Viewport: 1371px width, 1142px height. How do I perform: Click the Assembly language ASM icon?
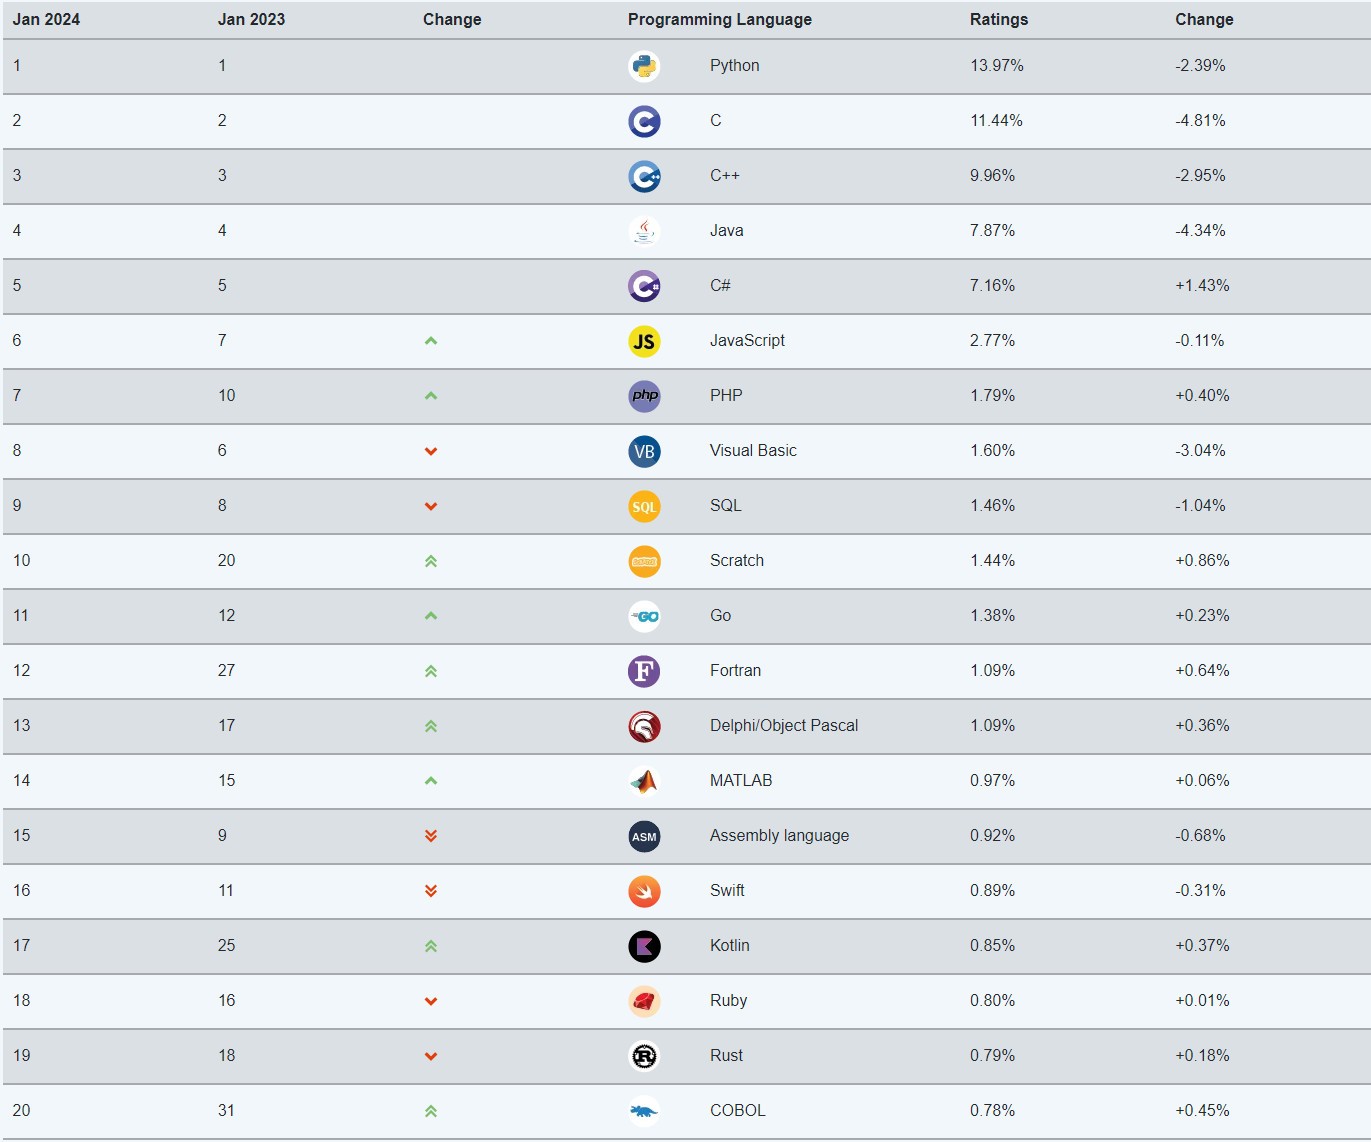(644, 836)
